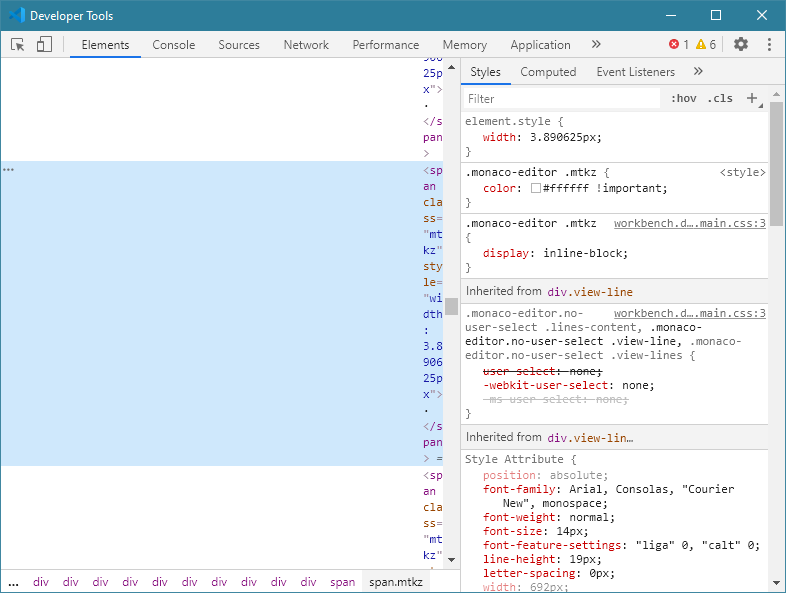Screen dimensions: 786x593
Task: Click the Styles pane scrollbar thumb
Action: pyautogui.click(x=776, y=164)
